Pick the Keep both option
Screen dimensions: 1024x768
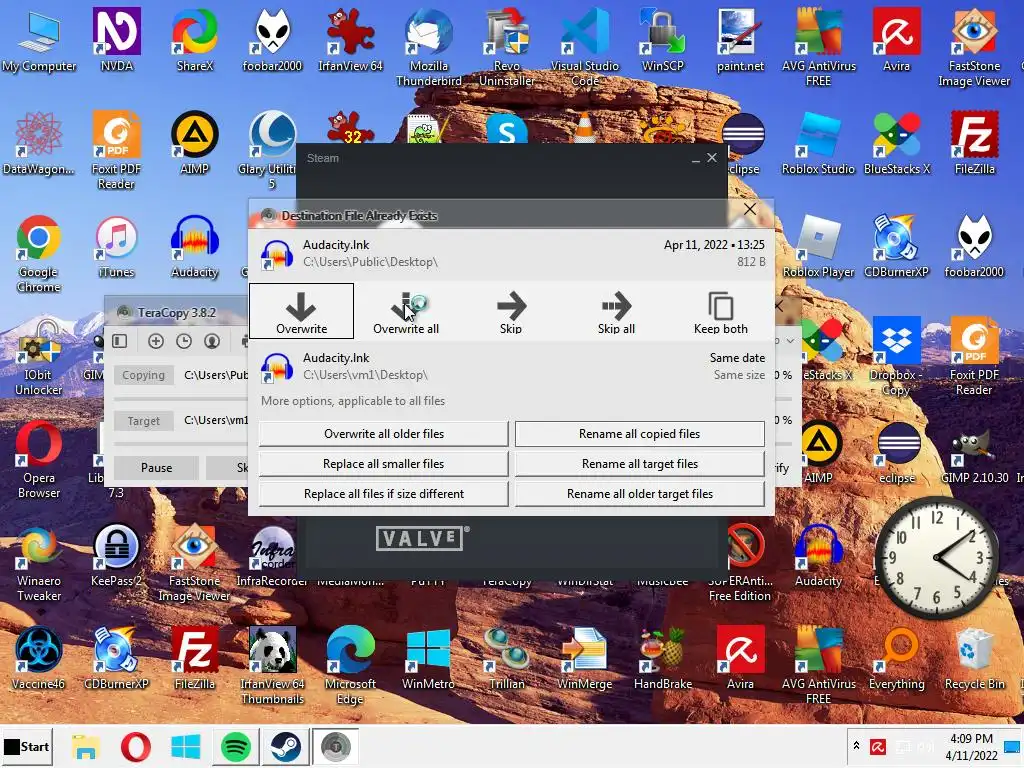point(720,311)
